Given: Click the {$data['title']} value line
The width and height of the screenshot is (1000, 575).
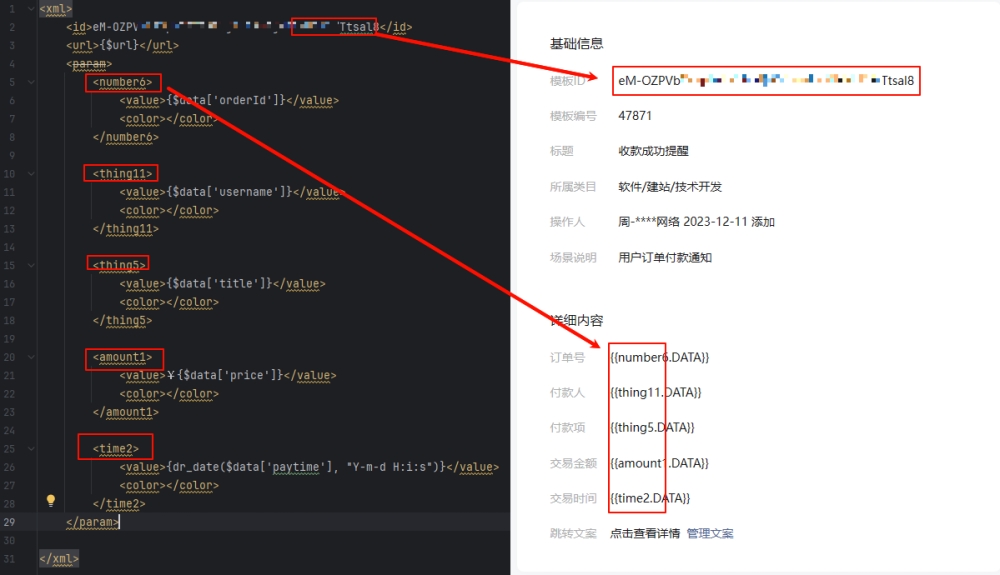Looking at the screenshot, I should pyautogui.click(x=222, y=284).
